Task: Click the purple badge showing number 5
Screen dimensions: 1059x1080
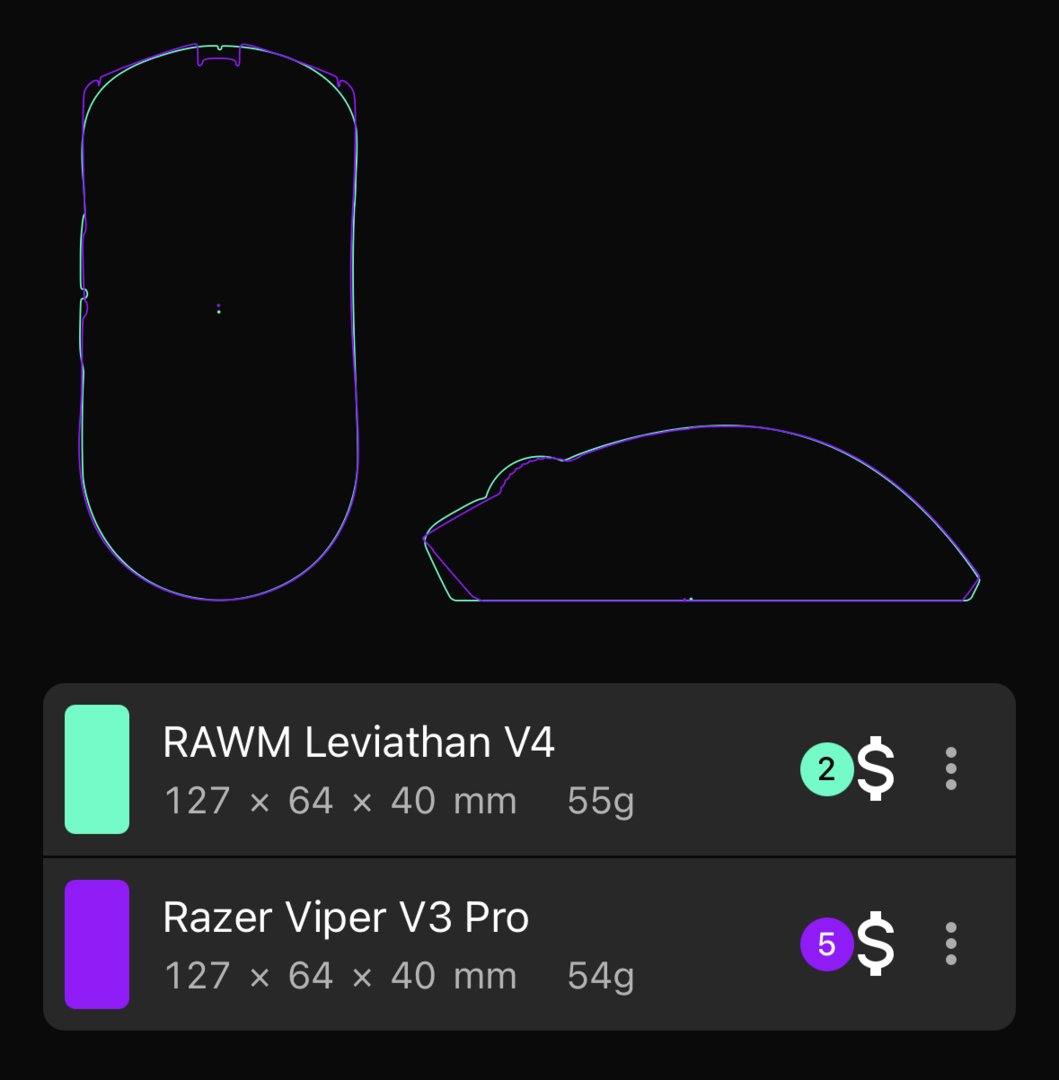Action: 827,944
